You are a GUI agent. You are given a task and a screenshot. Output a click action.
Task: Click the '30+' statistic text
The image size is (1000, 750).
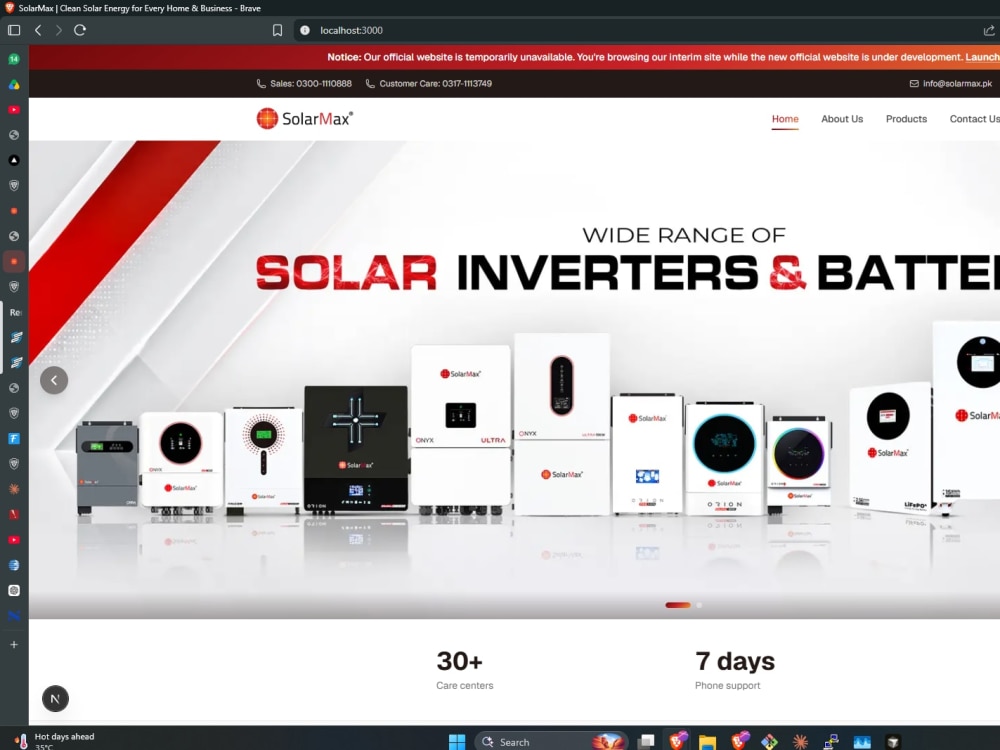pos(459,661)
